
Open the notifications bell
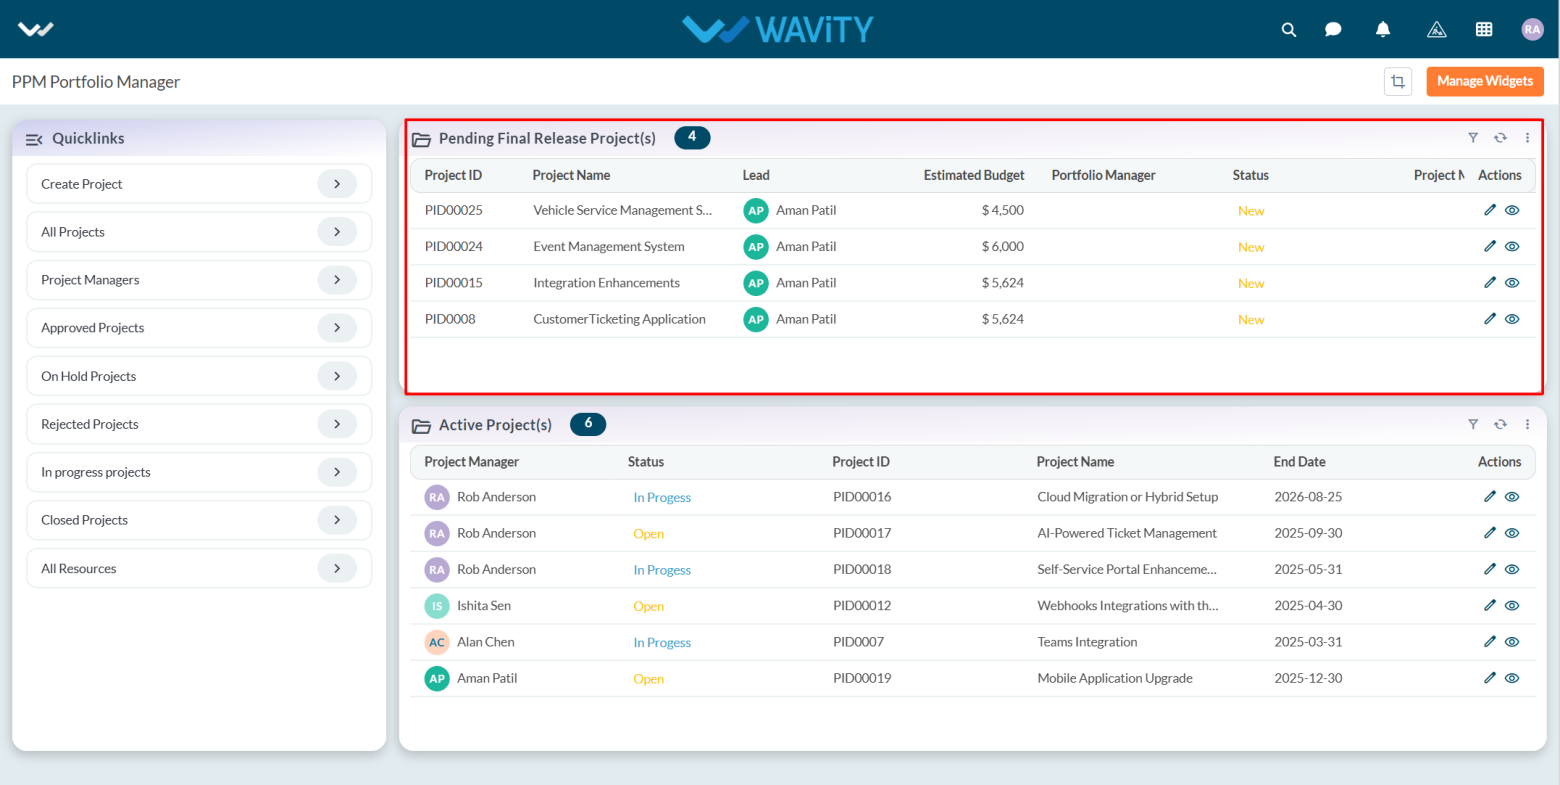pyautogui.click(x=1383, y=29)
